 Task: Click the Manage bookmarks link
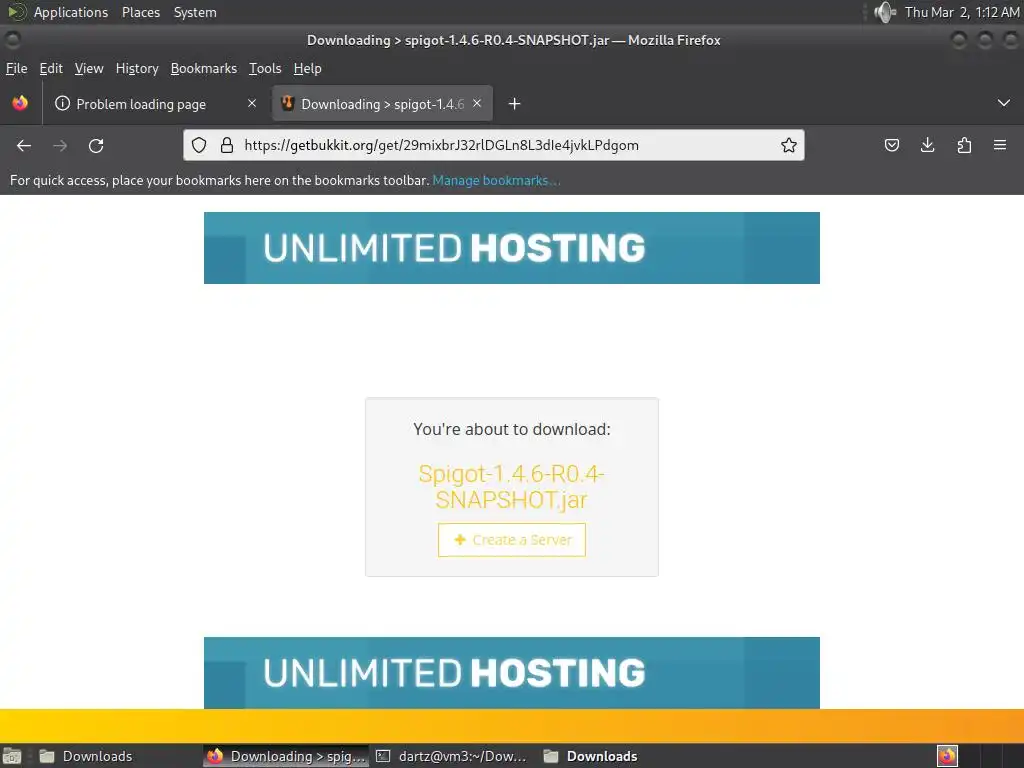click(496, 180)
